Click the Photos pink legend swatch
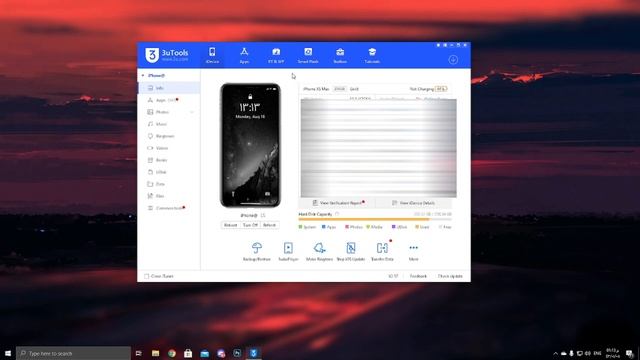 [x=347, y=227]
